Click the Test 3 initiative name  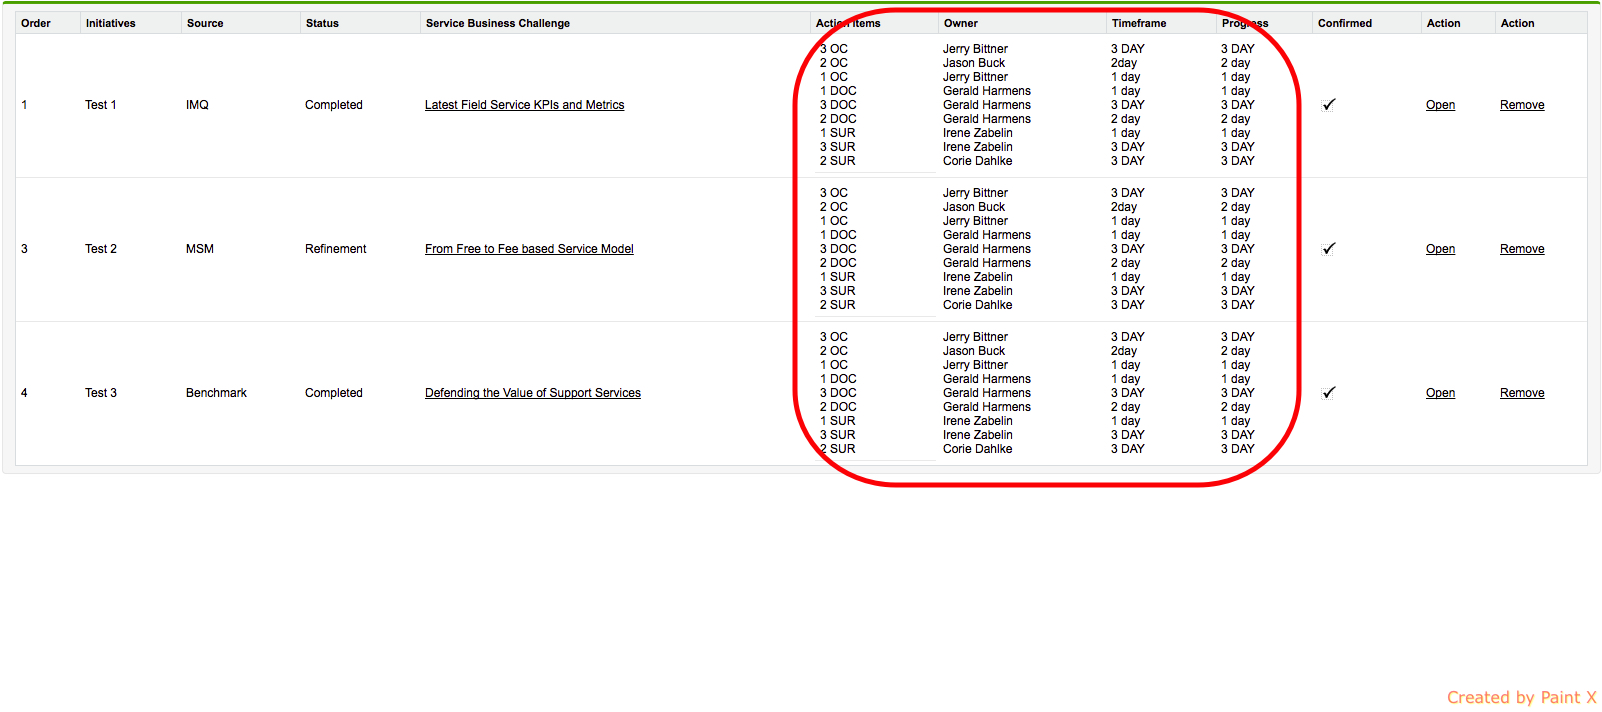pyautogui.click(x=101, y=393)
